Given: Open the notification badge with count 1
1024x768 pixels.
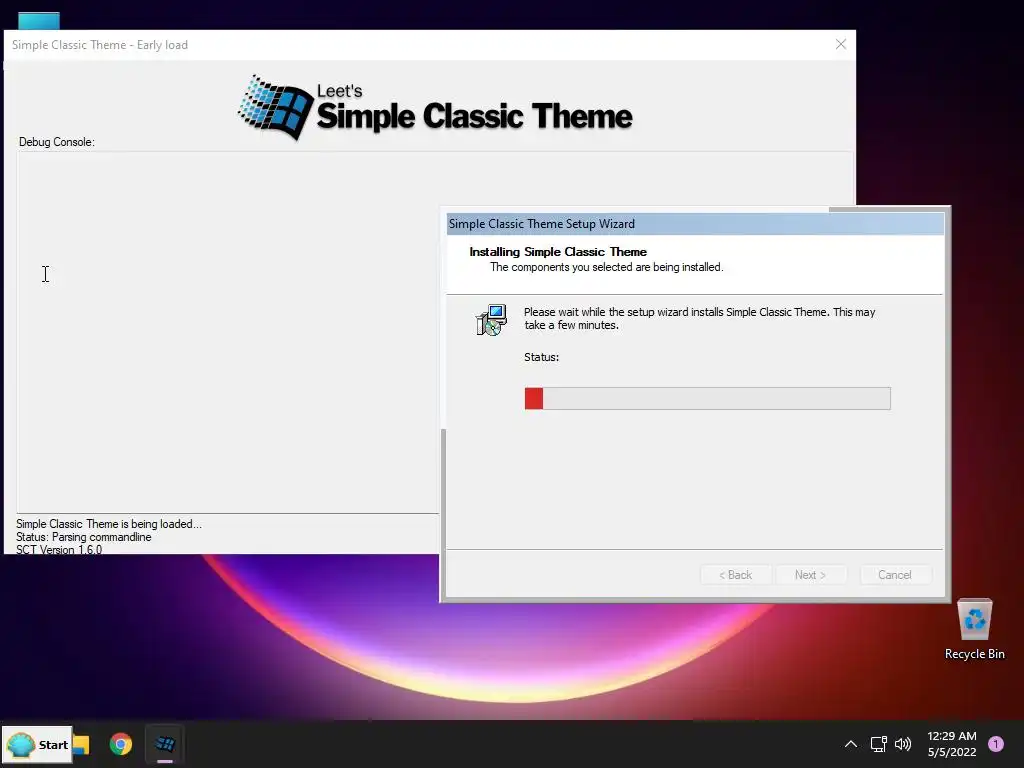Looking at the screenshot, I should (996, 744).
